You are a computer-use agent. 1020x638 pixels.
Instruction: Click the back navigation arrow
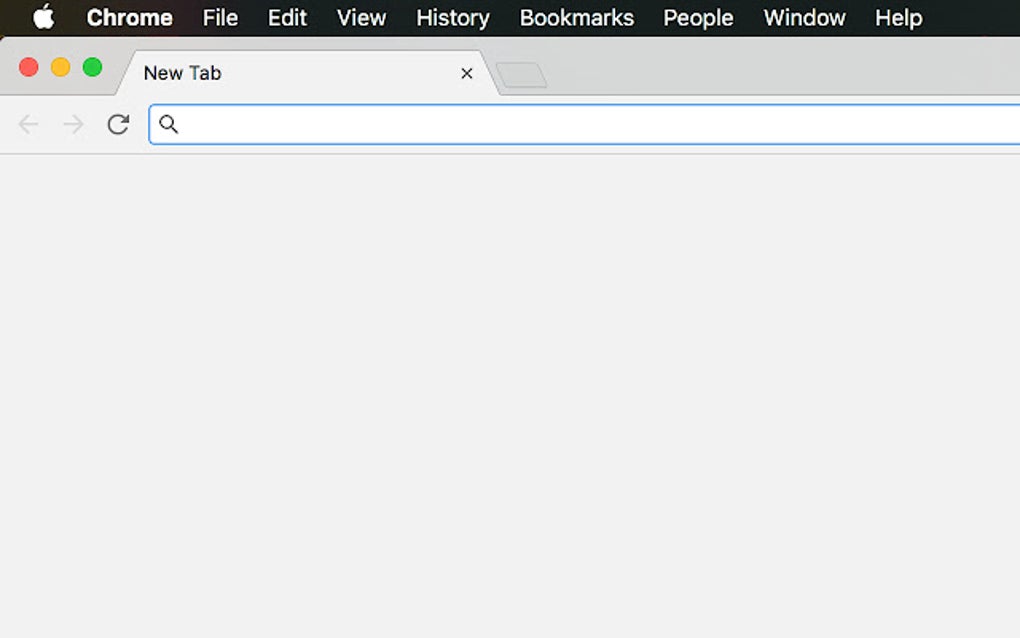[28, 124]
